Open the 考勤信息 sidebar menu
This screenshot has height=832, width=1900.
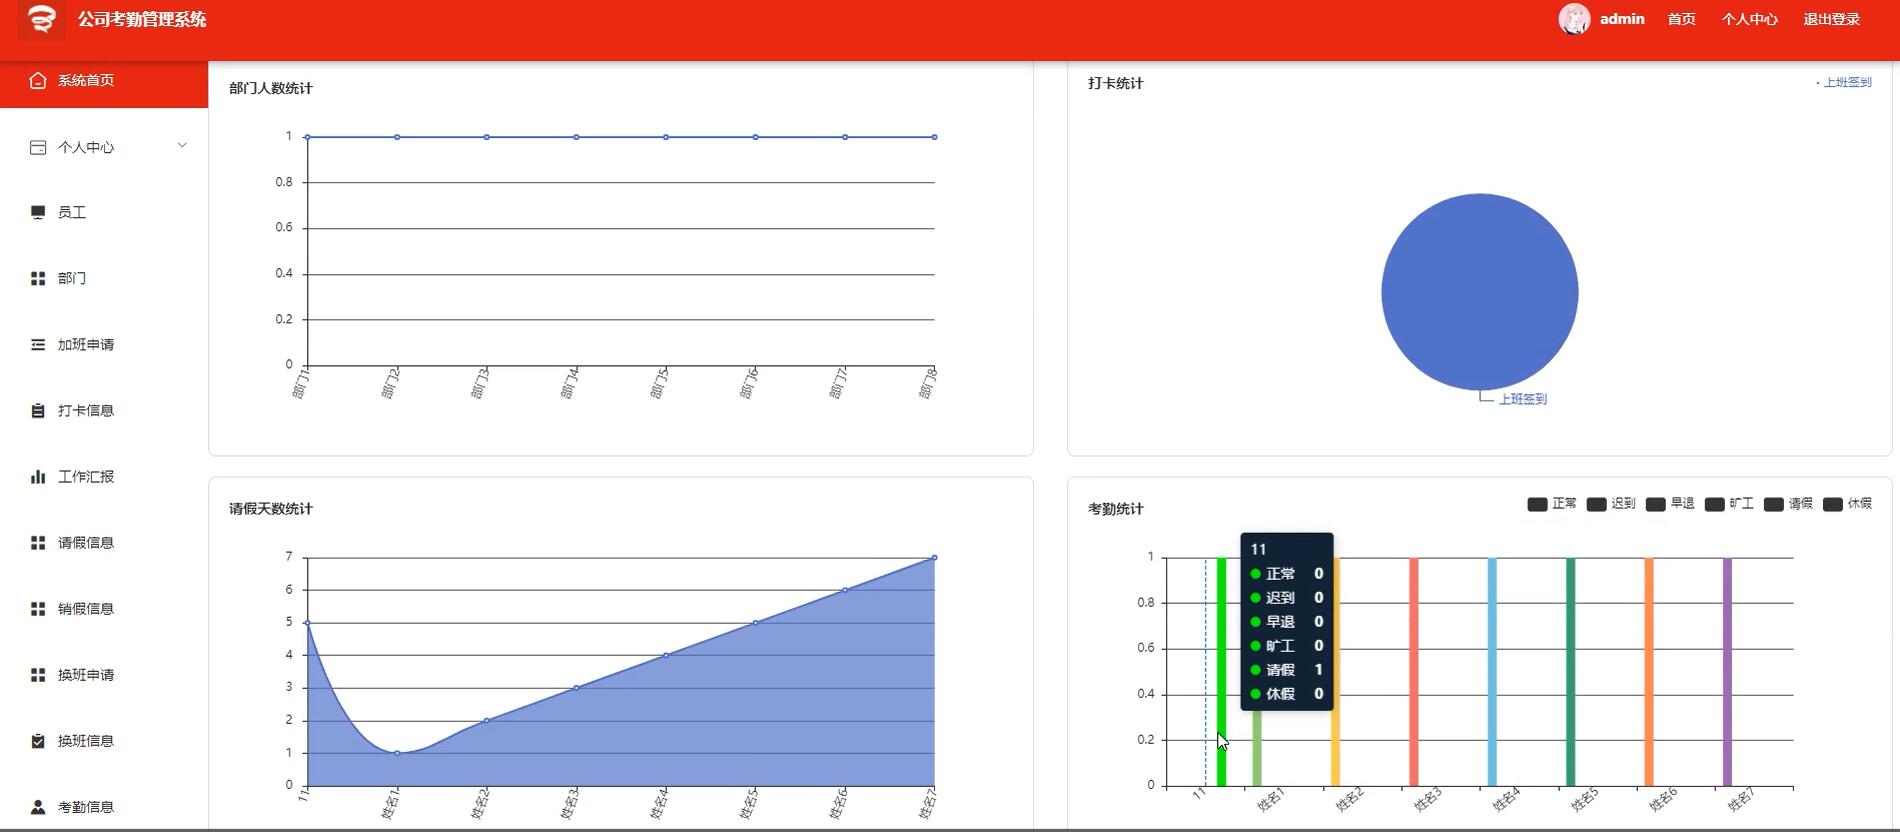click(104, 806)
